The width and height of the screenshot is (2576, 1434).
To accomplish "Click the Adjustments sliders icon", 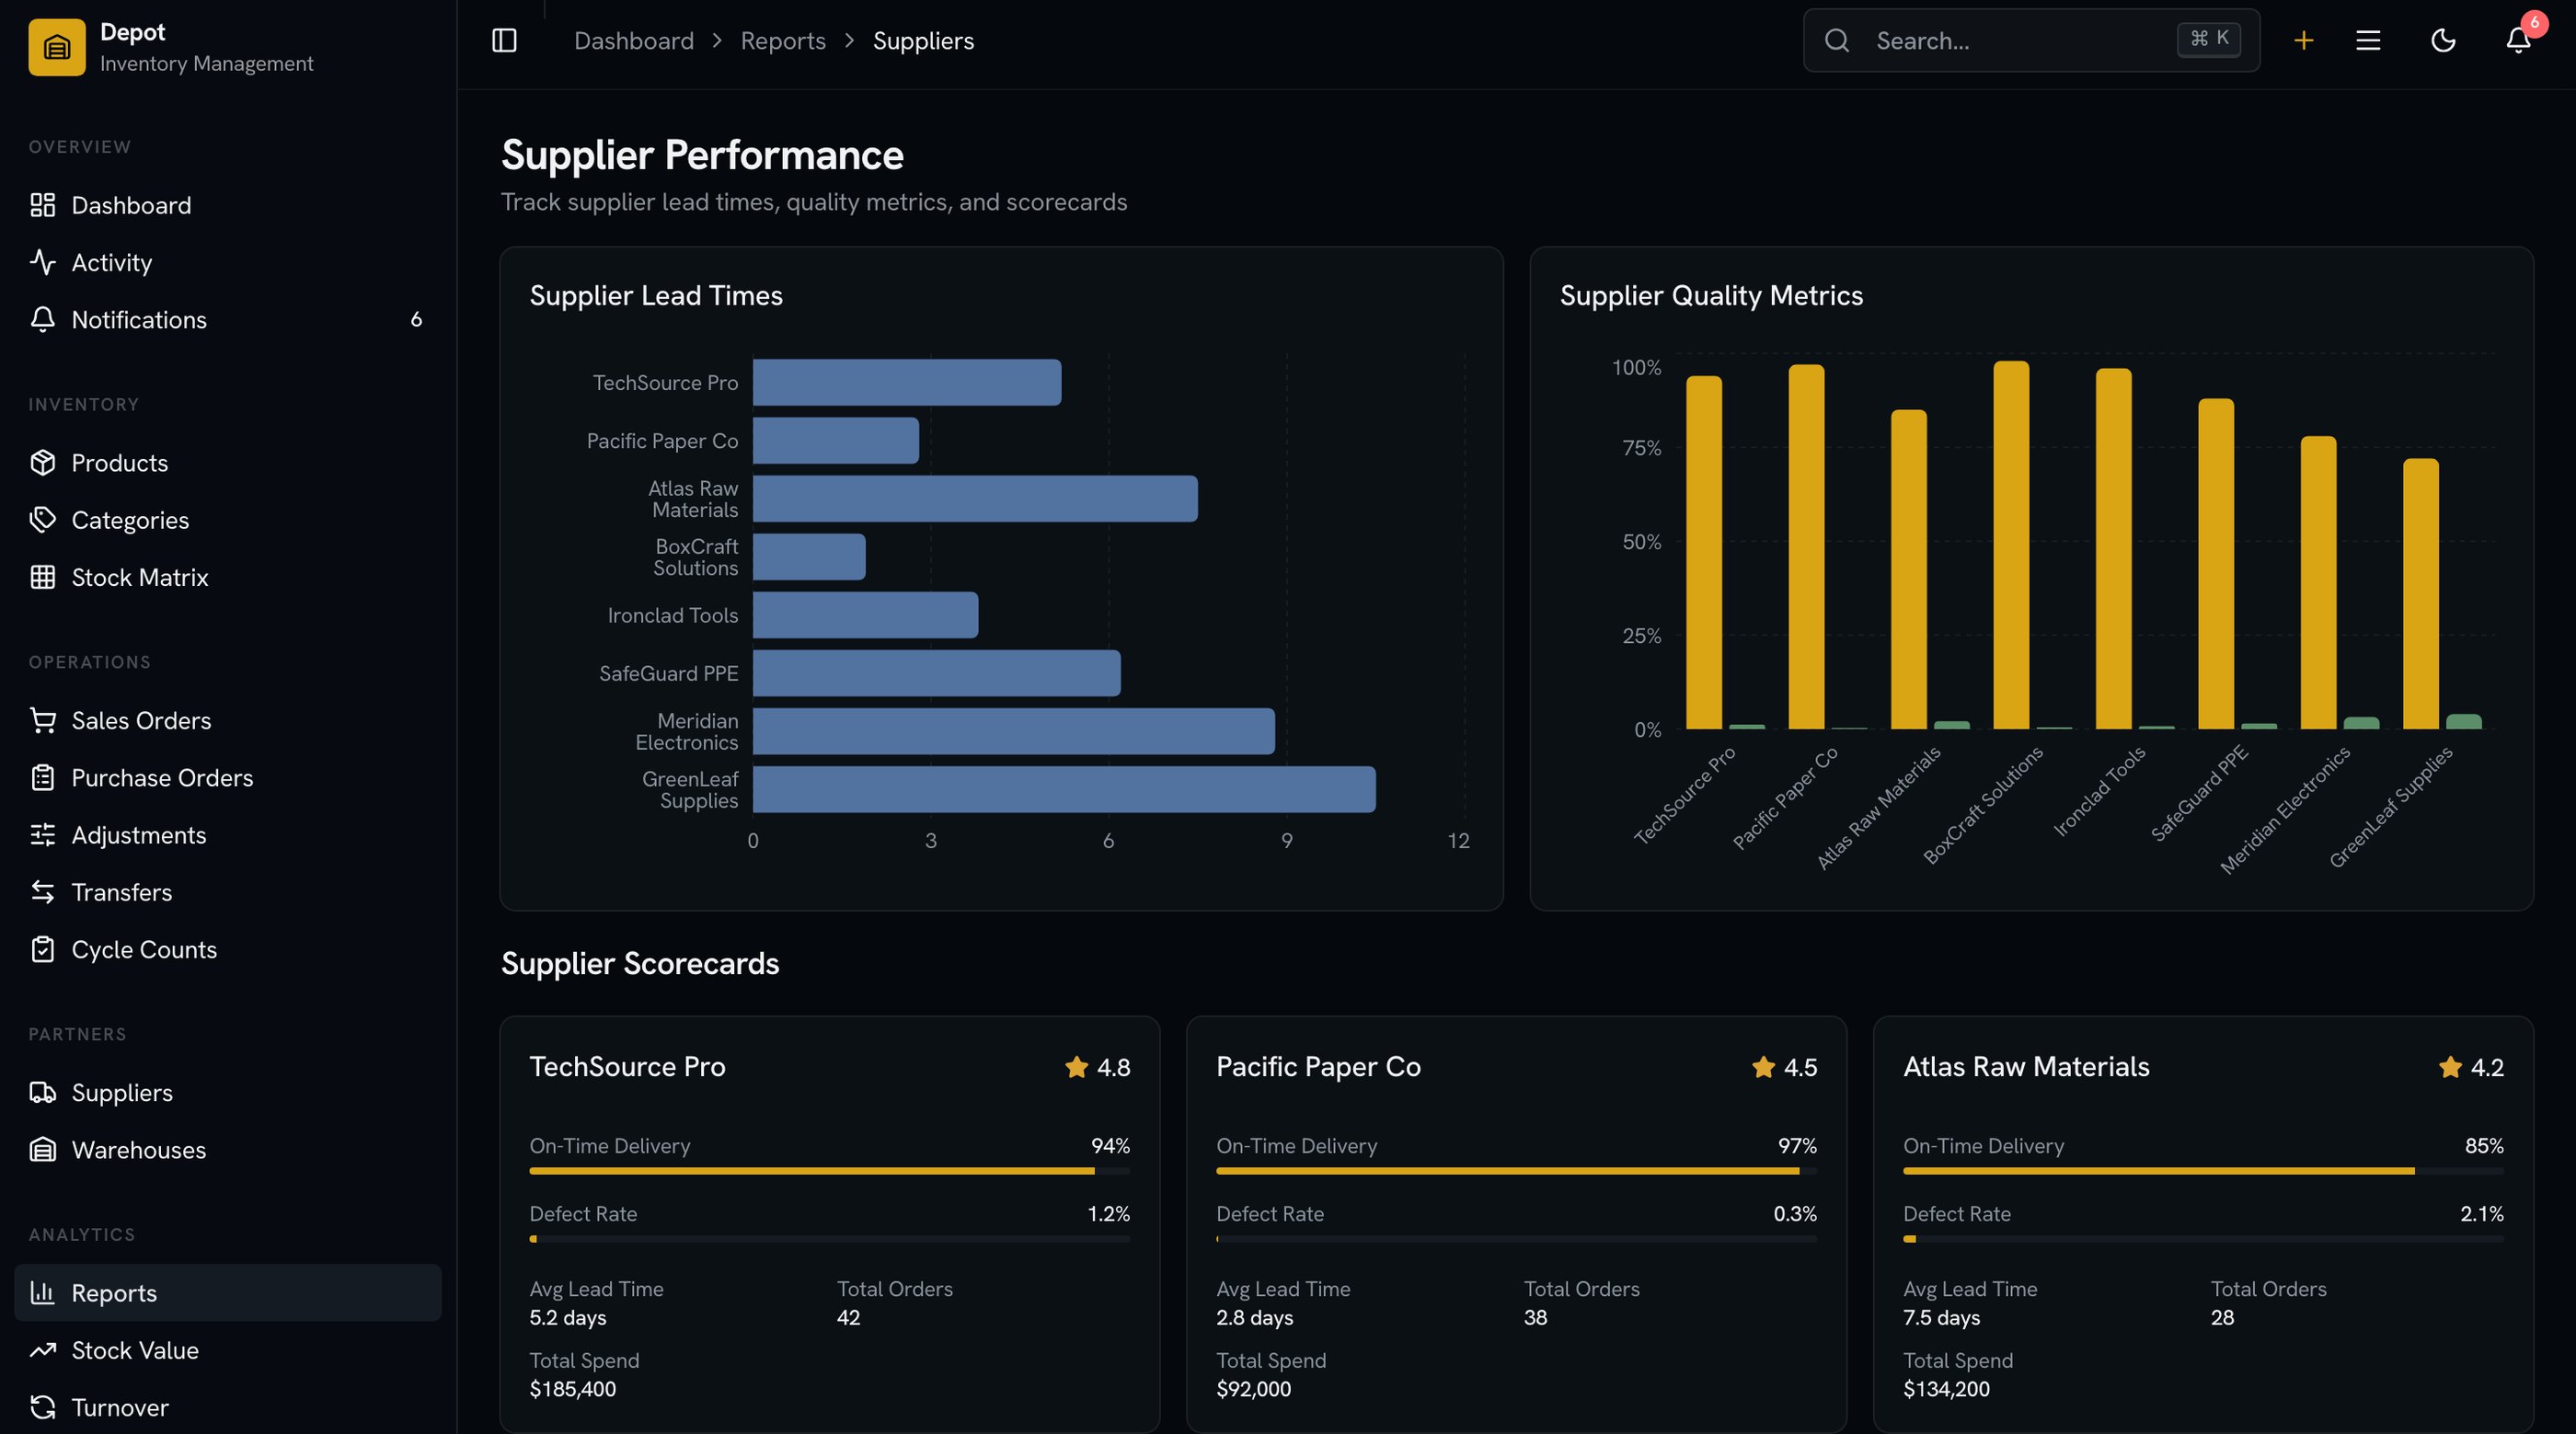I will pyautogui.click(x=43, y=835).
